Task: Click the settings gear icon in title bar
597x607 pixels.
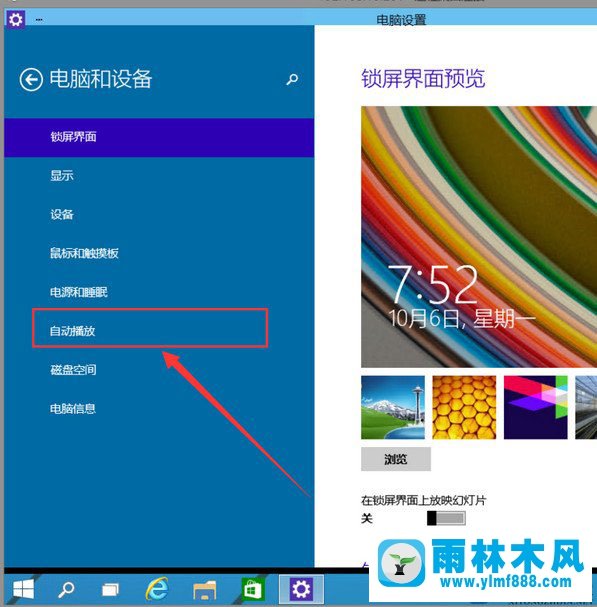Action: point(15,19)
